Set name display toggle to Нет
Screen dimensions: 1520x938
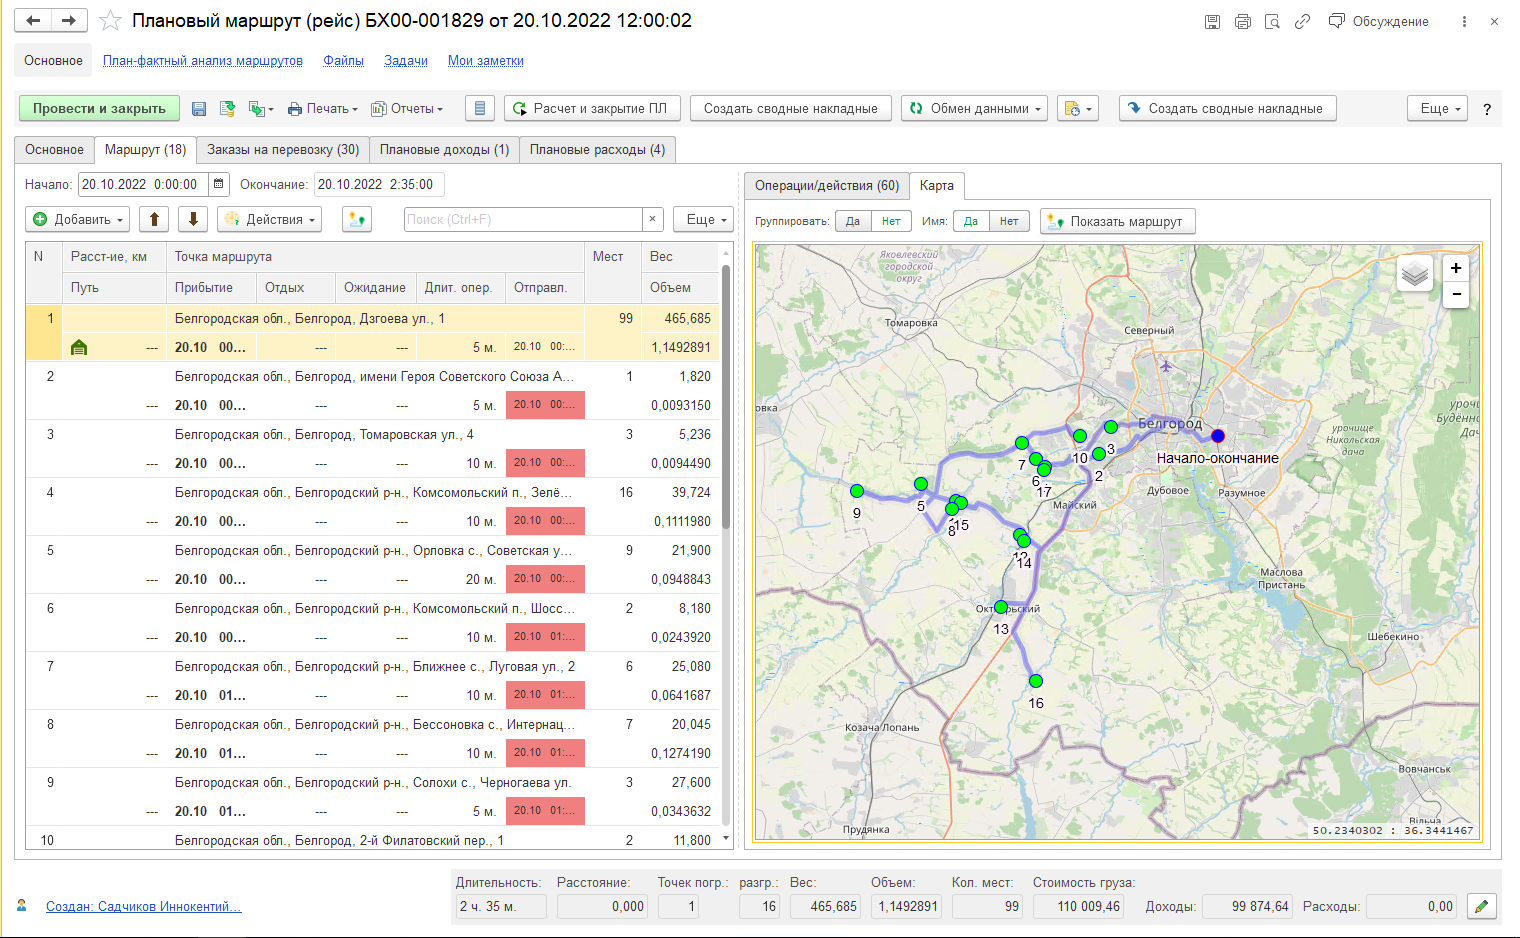(x=1009, y=221)
